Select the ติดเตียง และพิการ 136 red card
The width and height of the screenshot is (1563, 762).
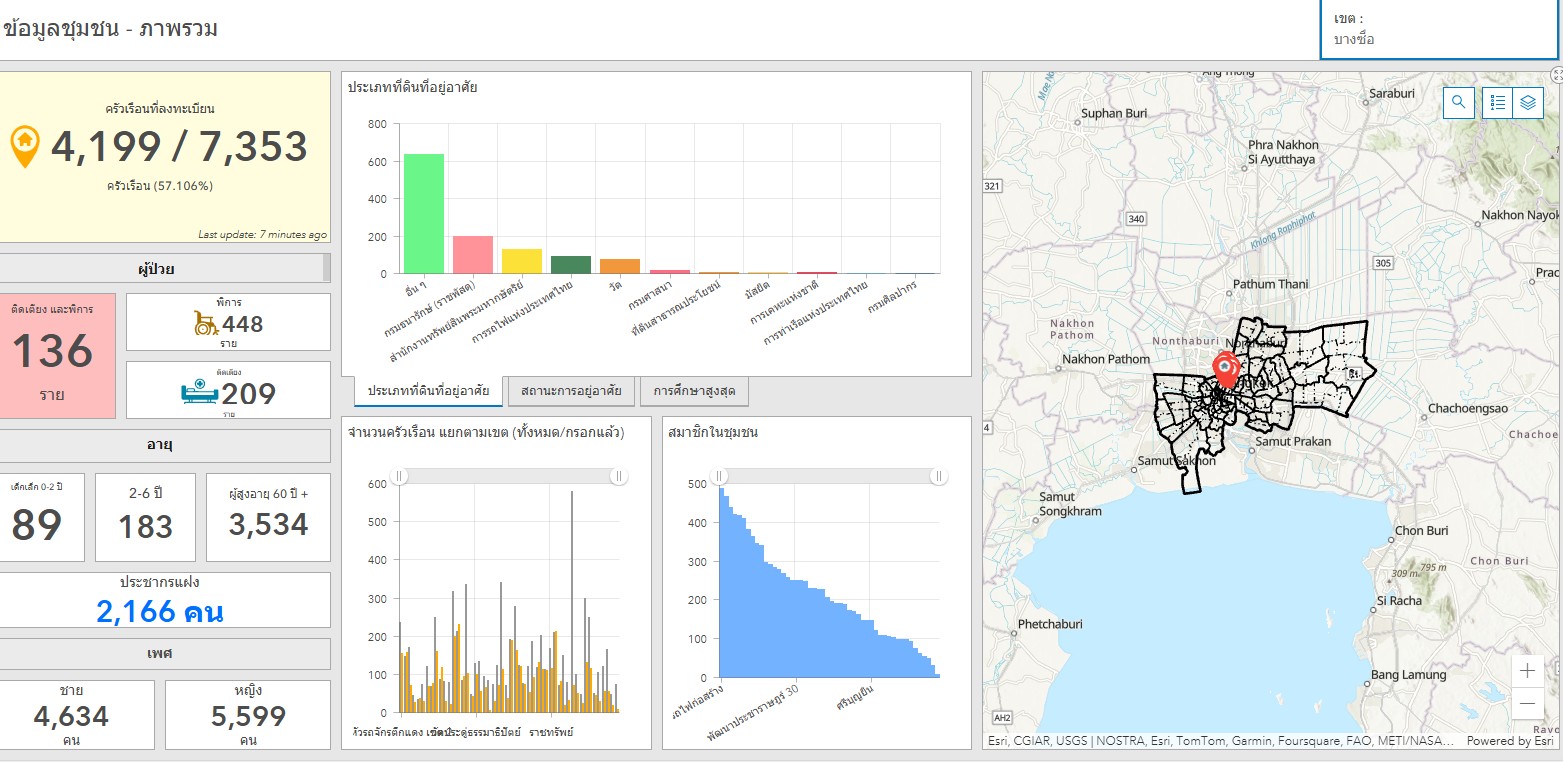point(52,355)
